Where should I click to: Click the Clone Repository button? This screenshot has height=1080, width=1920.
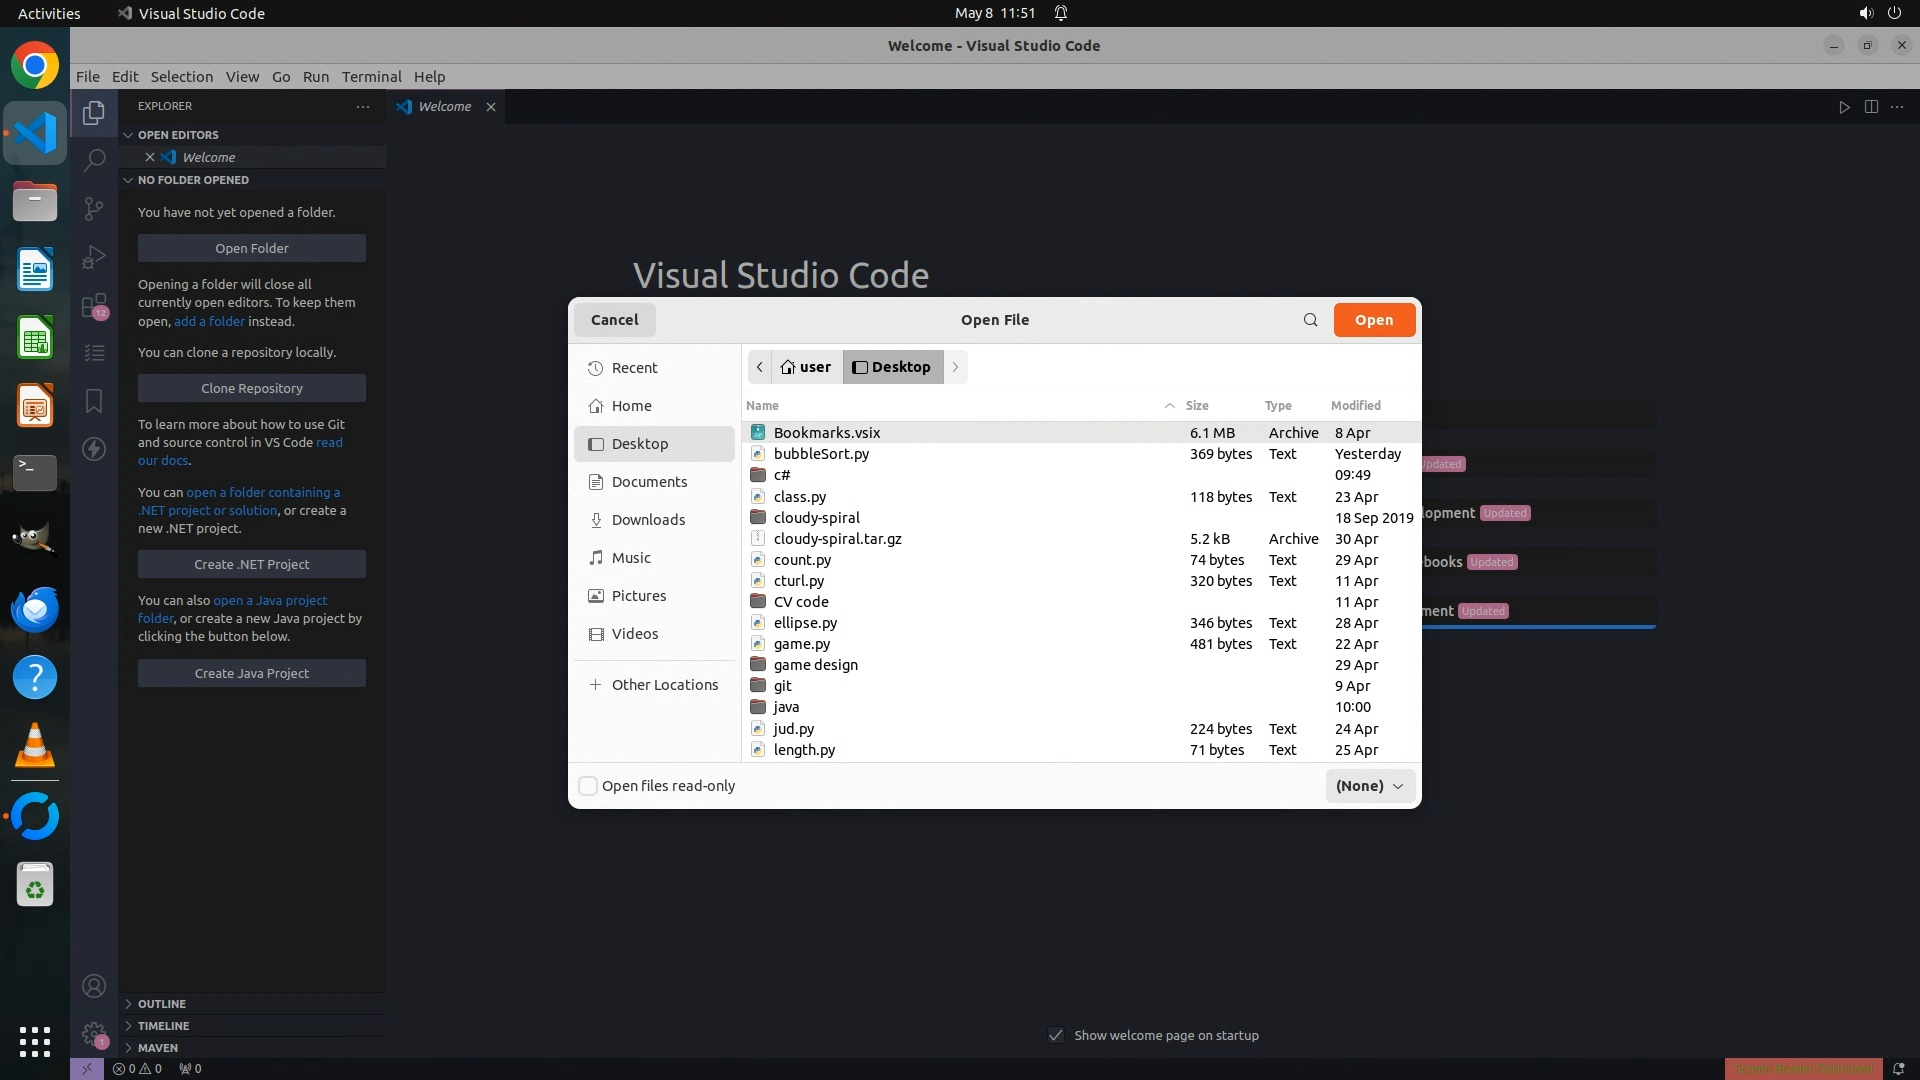[x=252, y=388]
